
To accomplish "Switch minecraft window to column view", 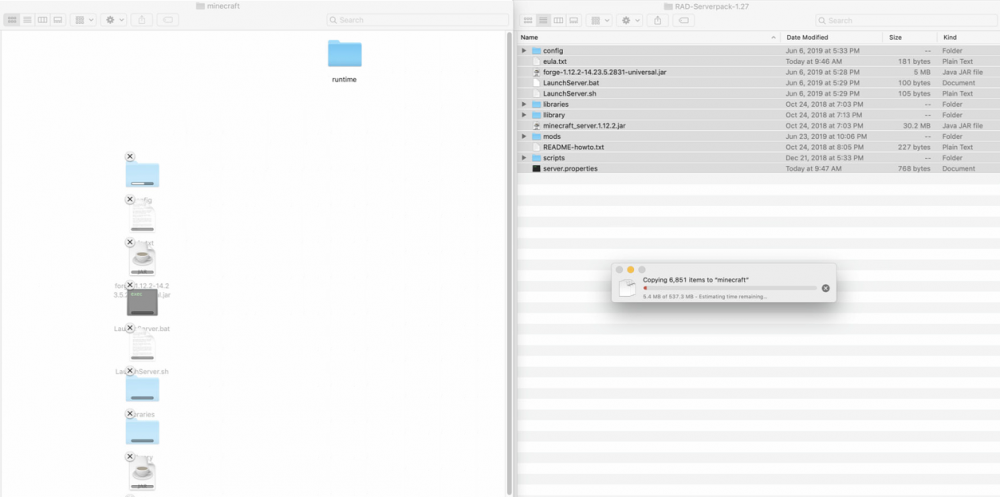I will 42,20.
